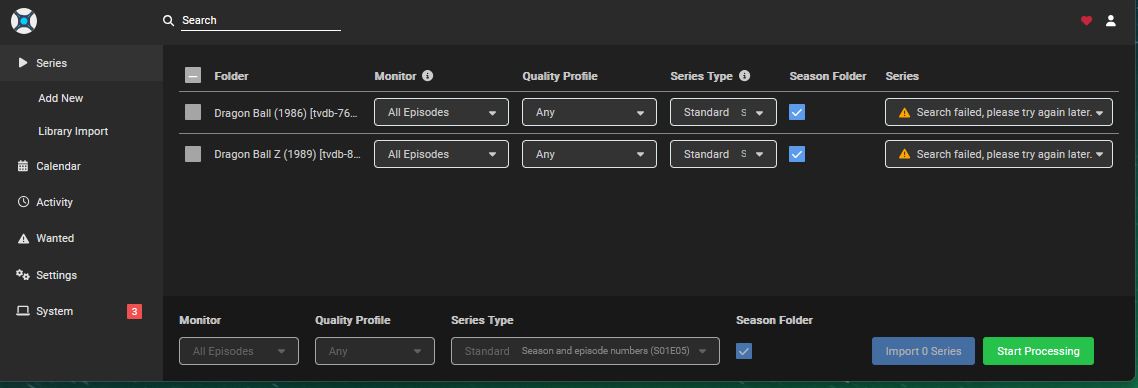
Task: Click the Series Type info icon
Action: (x=744, y=75)
